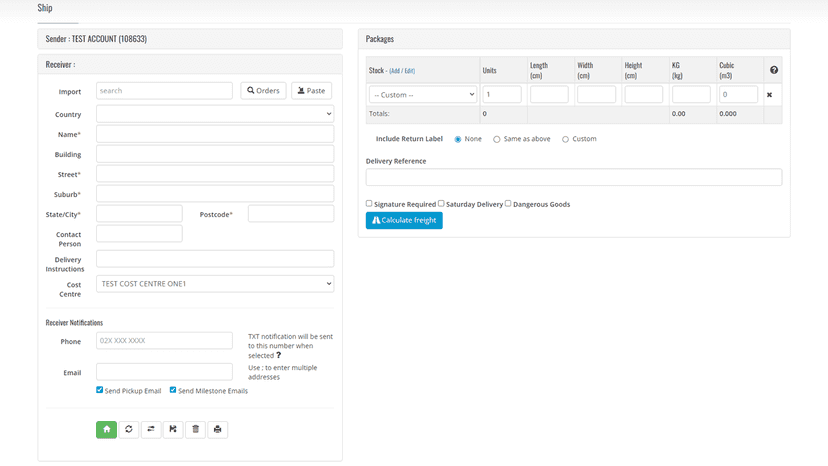The height and width of the screenshot is (466, 828).
Task: Click the Suburb input field
Action: click(x=215, y=194)
